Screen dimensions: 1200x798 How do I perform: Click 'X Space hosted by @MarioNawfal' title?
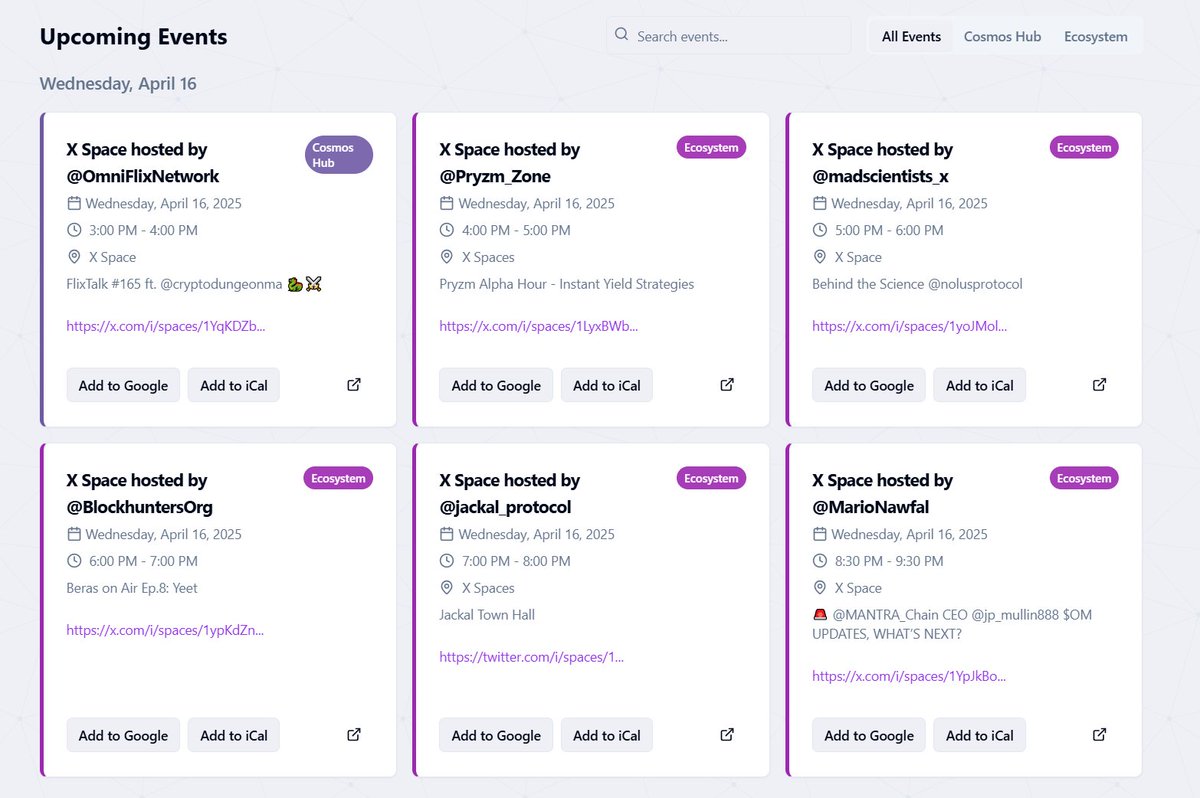[883, 494]
